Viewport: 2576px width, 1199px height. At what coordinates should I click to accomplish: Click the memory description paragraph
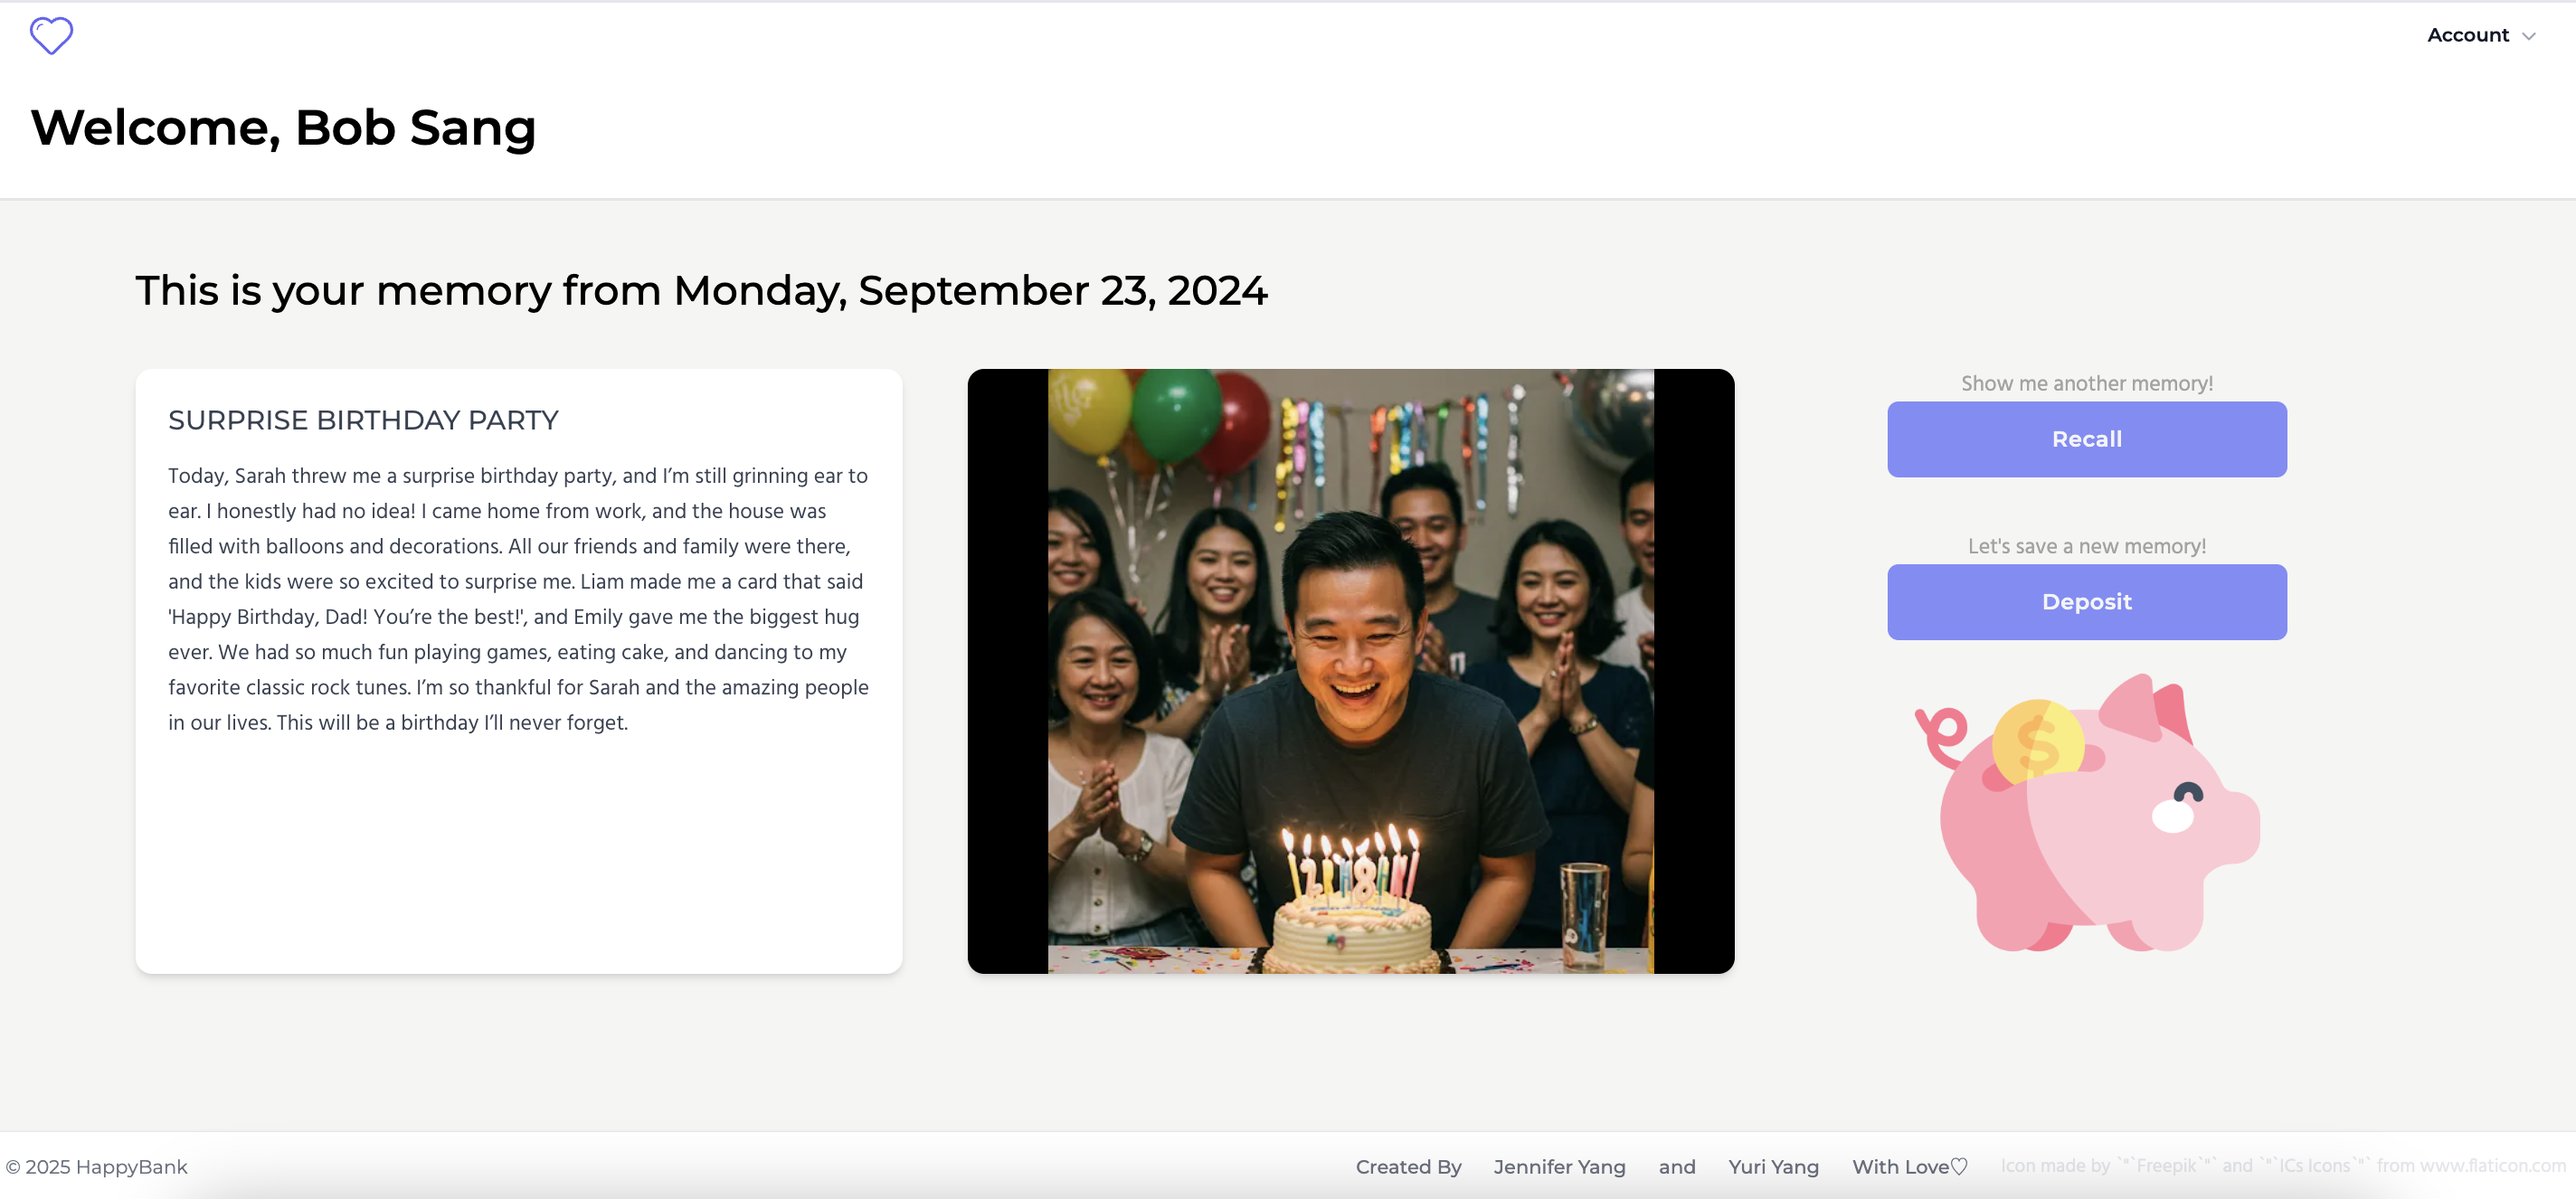[x=518, y=599]
